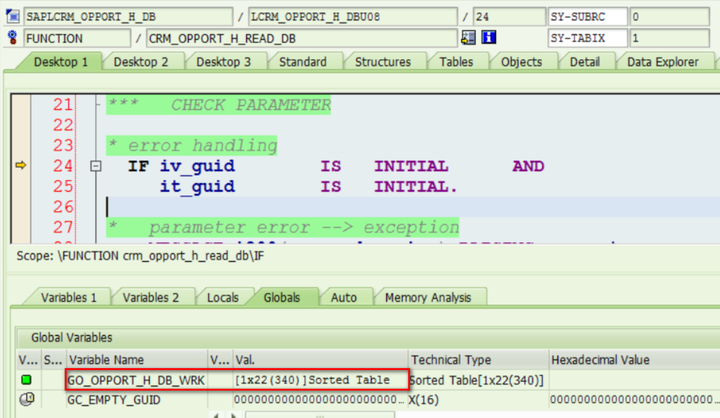Click the CRM_OPPORT_H_READ_DB function name field
Image resolution: width=720 pixels, height=418 pixels.
[301, 38]
